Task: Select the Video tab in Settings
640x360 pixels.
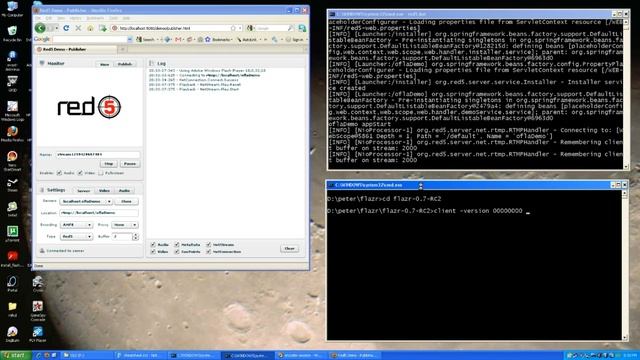Action: 104,191
